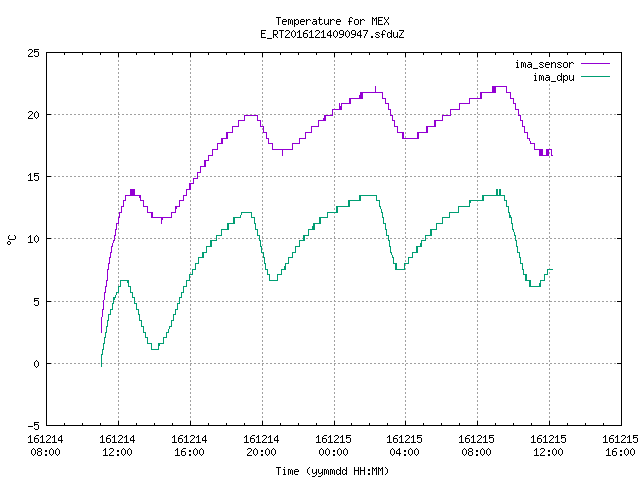Image resolution: width=640 pixels, height=480 pixels.
Task: Select the filename E_RT20161214090947.sfduZ subtitle
Action: point(332,34)
